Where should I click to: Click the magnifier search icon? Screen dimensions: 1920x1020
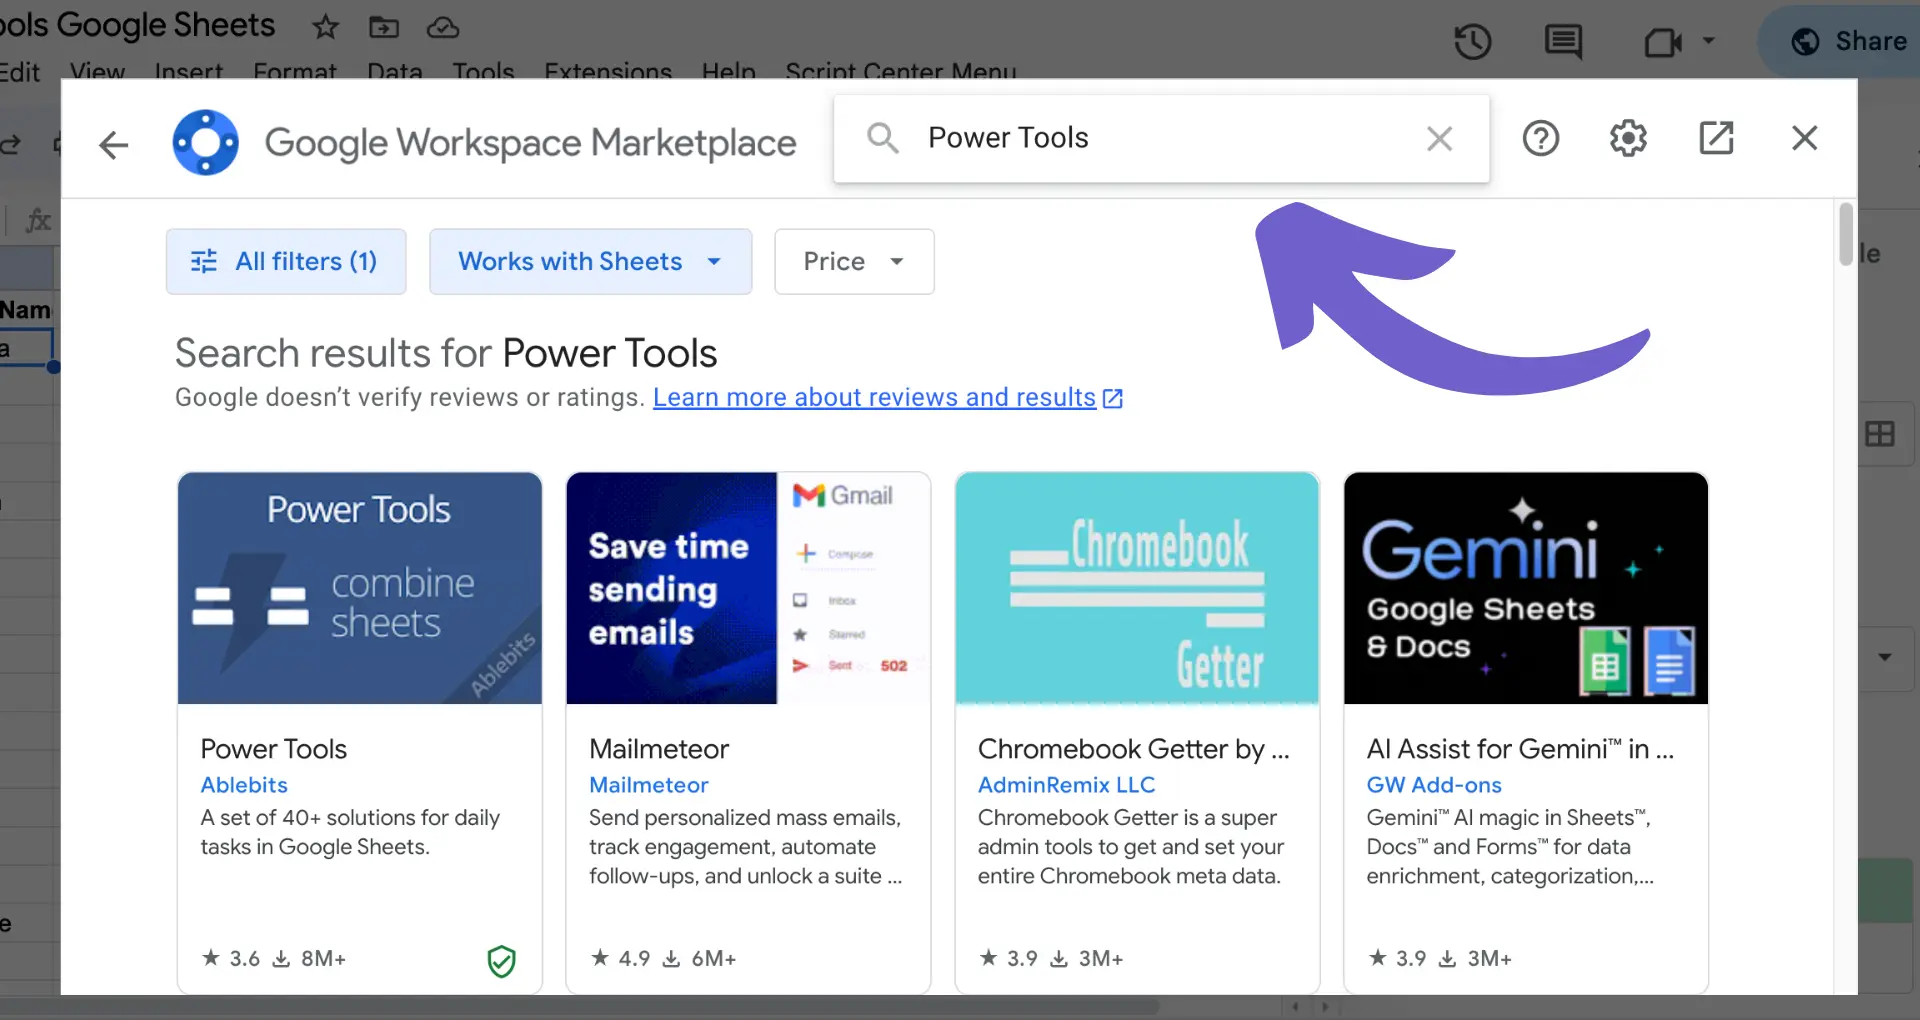coord(883,138)
